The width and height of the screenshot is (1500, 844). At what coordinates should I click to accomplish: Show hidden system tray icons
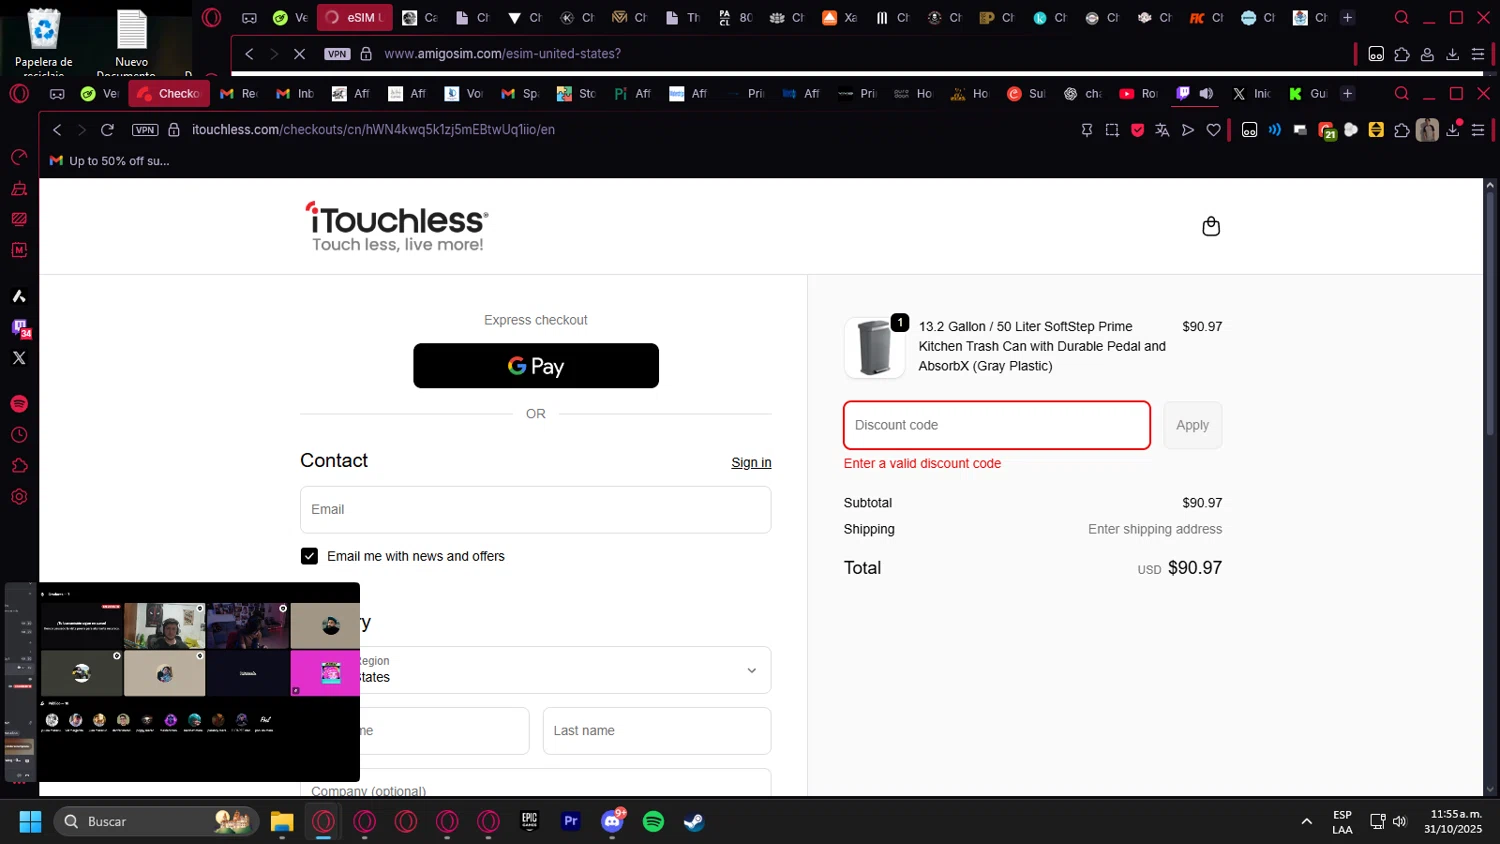(x=1306, y=822)
